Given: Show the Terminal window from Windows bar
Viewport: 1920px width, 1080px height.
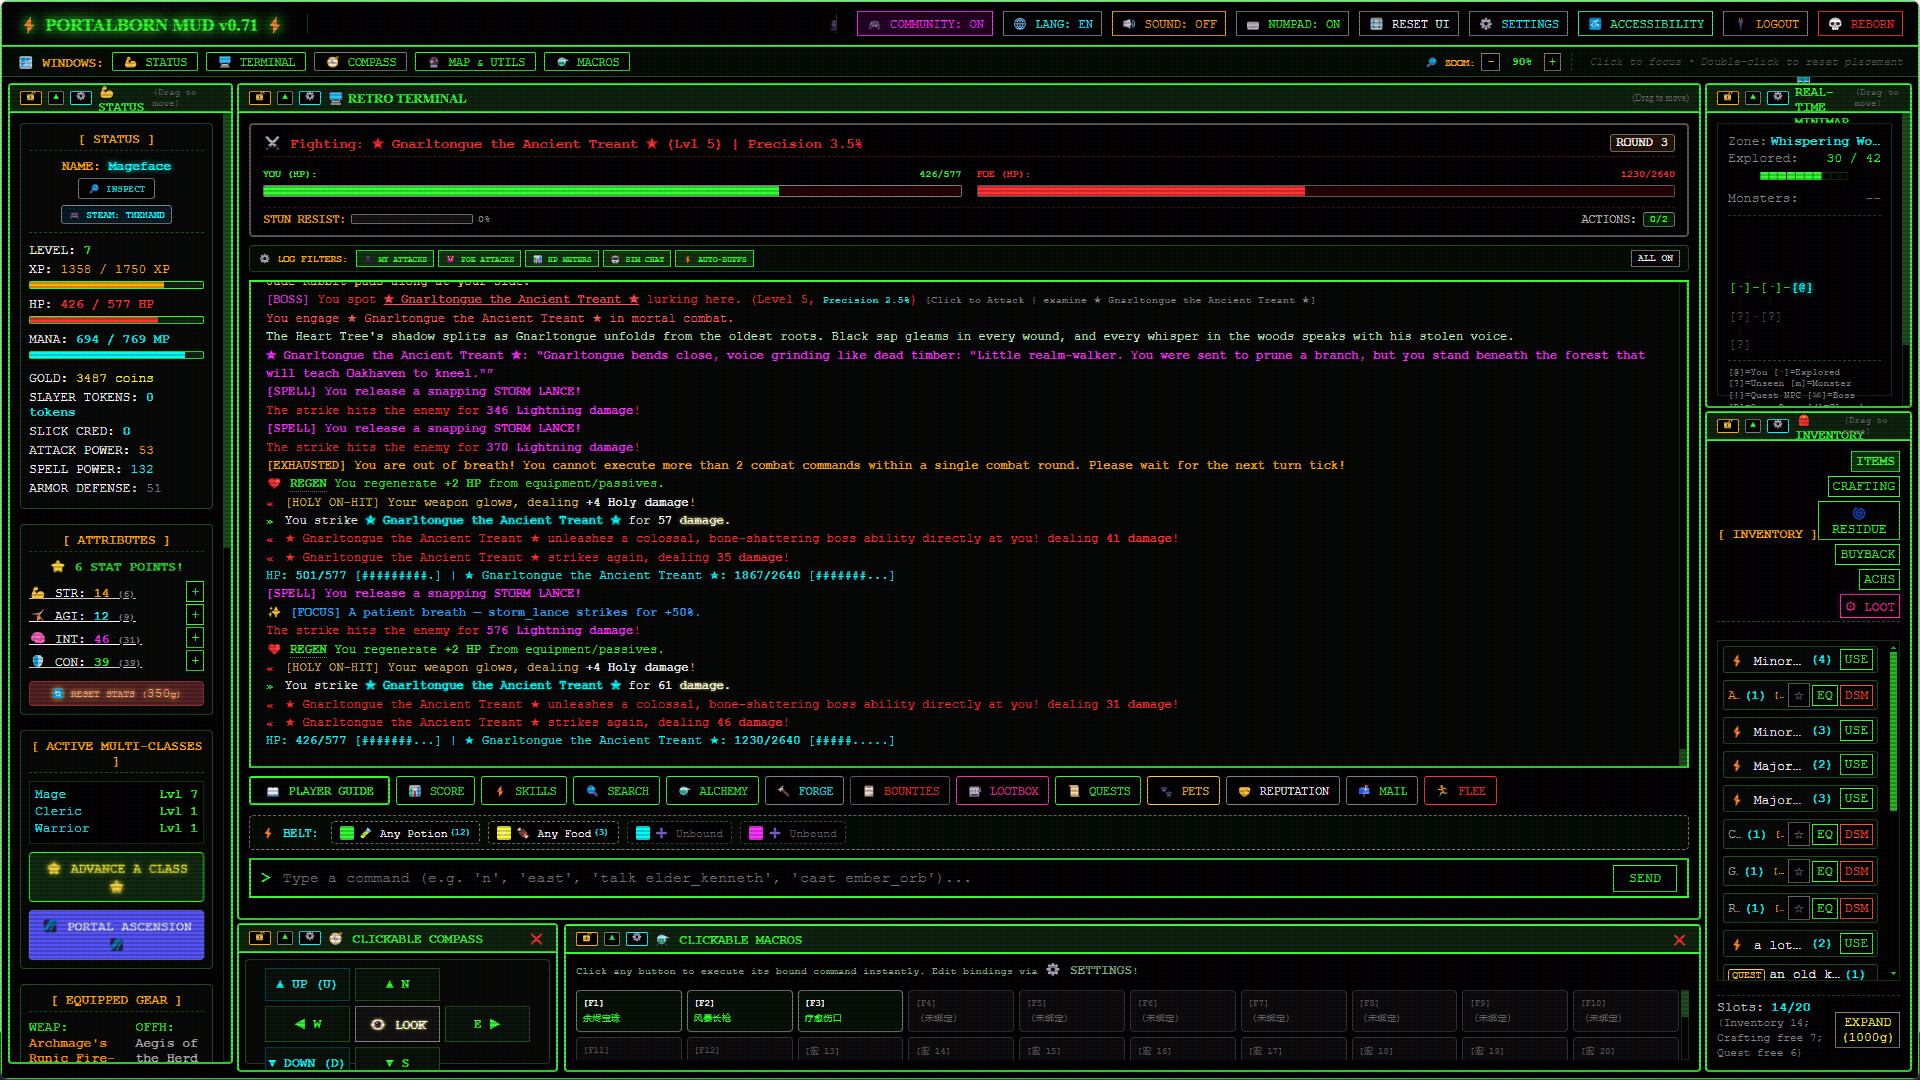Looking at the screenshot, I should (x=256, y=62).
